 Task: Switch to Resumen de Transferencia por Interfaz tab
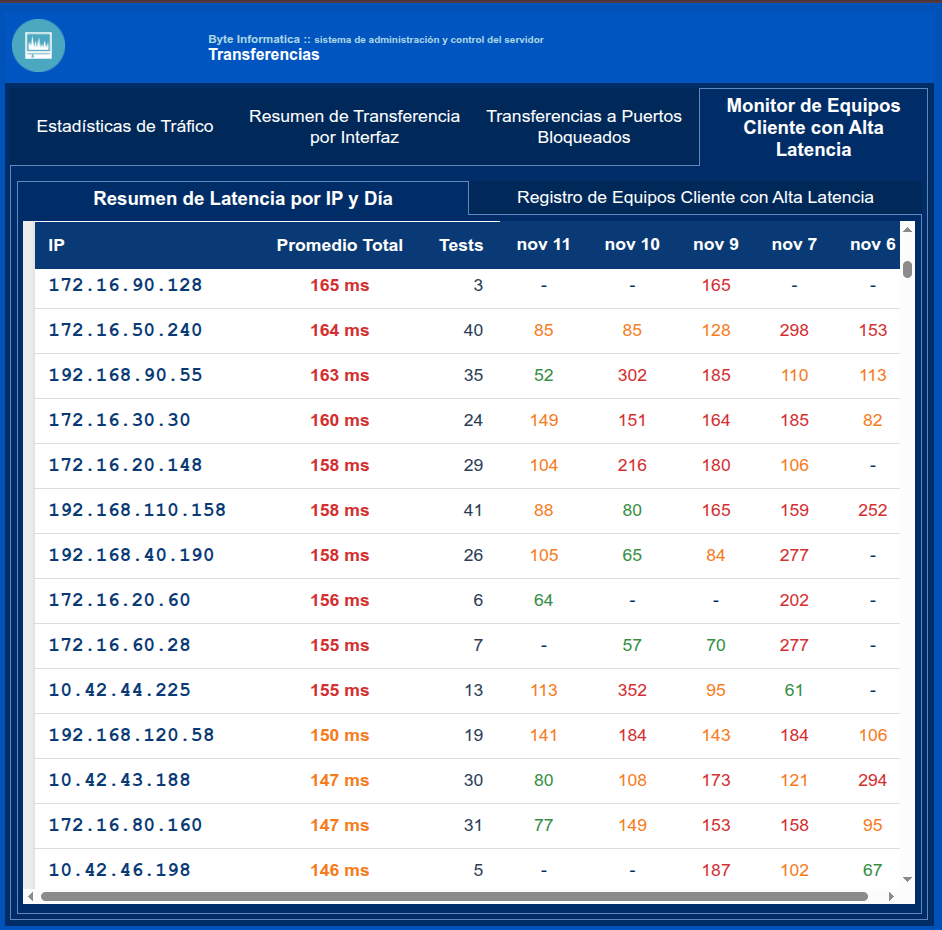[x=354, y=127]
